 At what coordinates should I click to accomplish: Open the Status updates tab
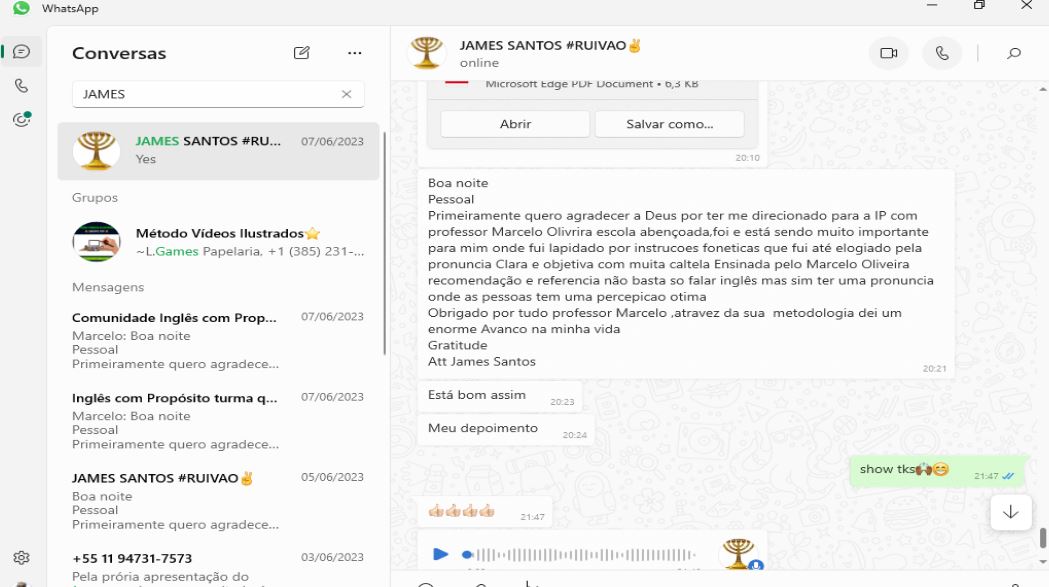[21, 120]
